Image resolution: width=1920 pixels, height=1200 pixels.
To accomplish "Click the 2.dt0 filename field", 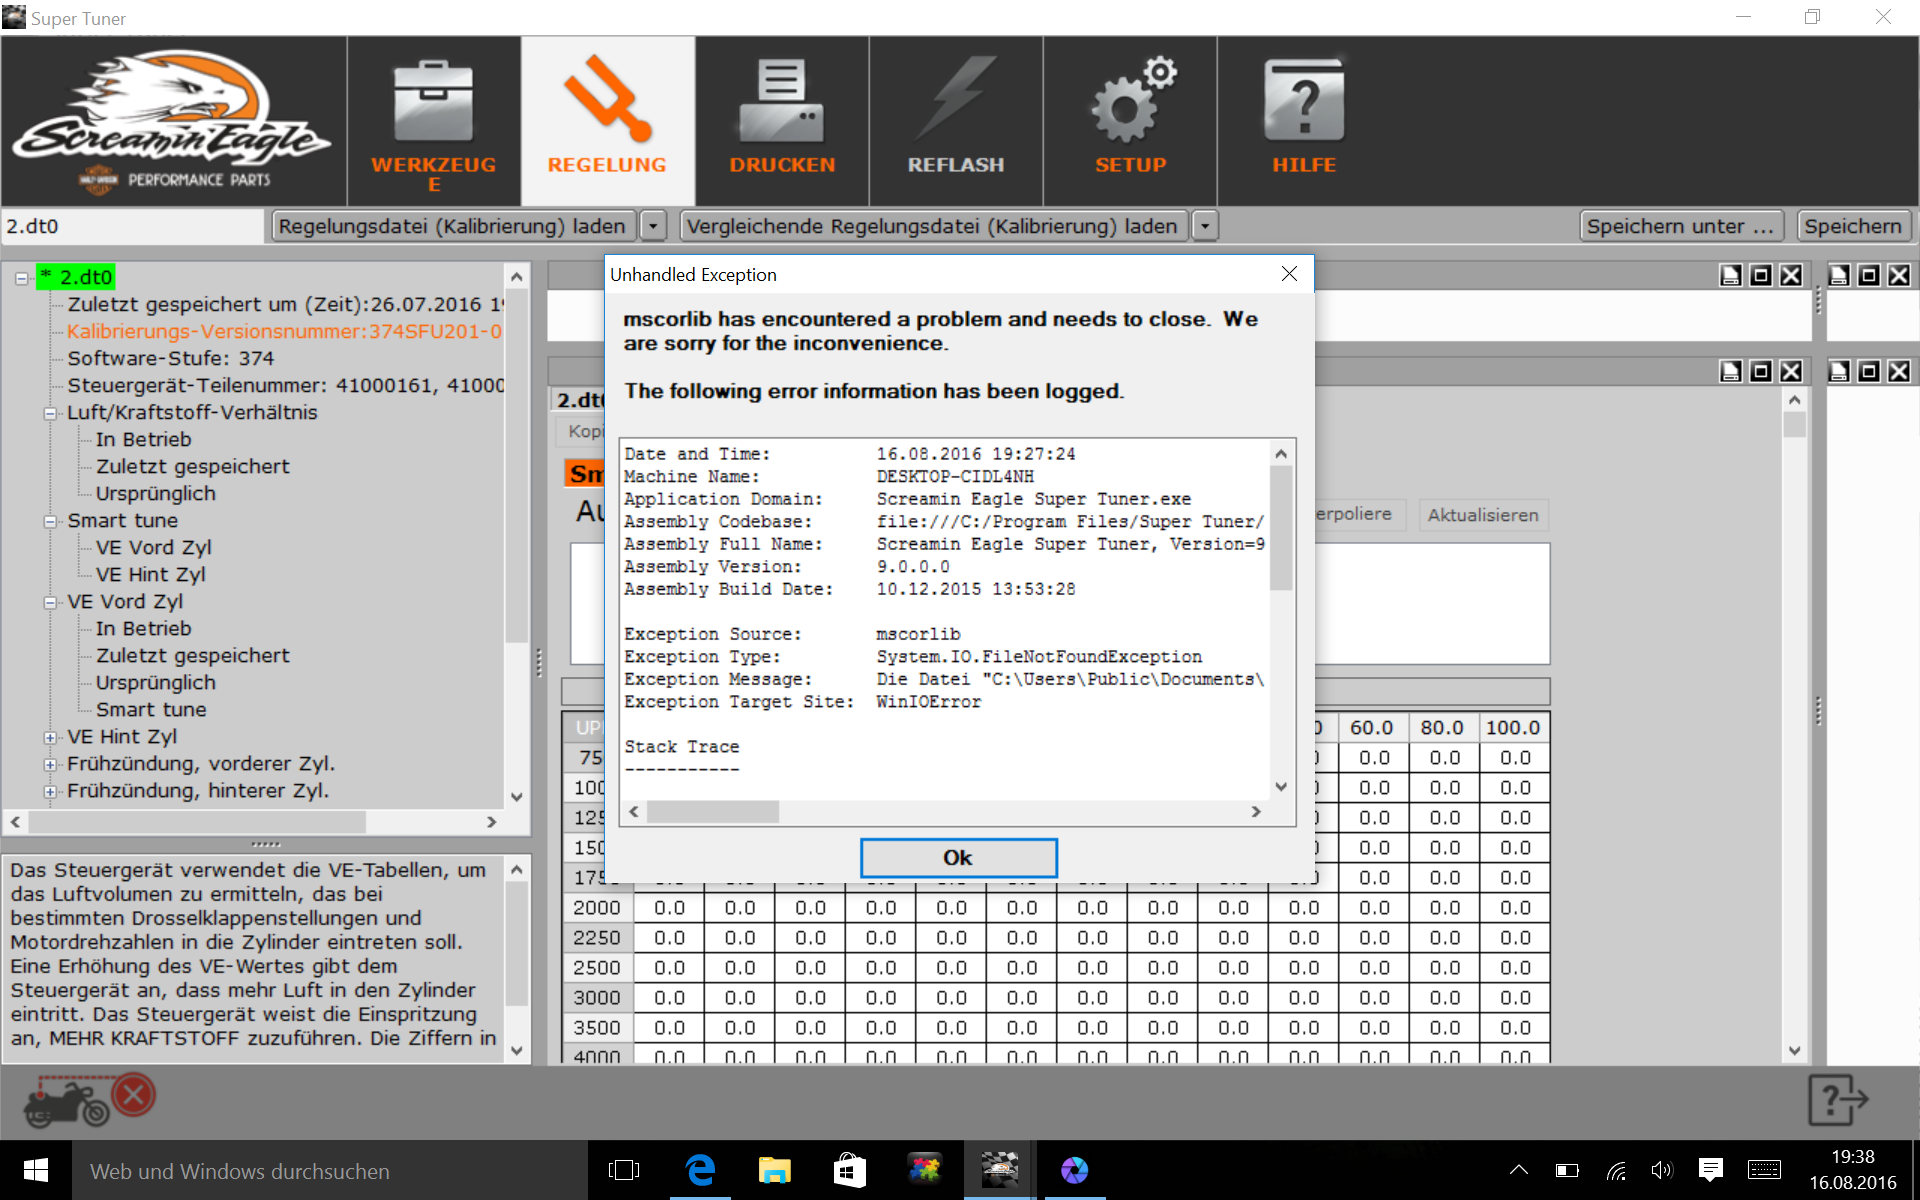I will [133, 226].
